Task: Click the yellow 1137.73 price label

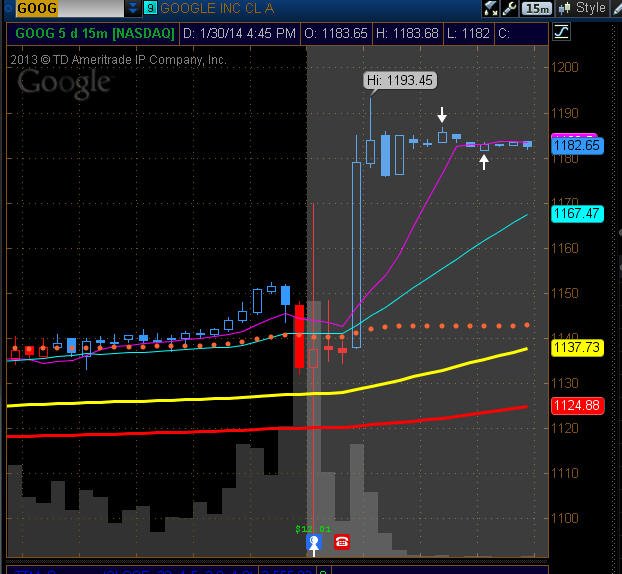Action: click(x=577, y=348)
